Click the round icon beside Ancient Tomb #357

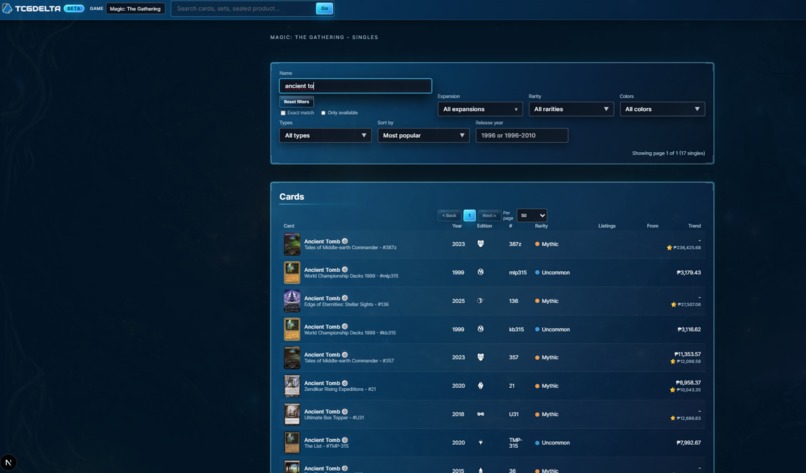pos(345,355)
